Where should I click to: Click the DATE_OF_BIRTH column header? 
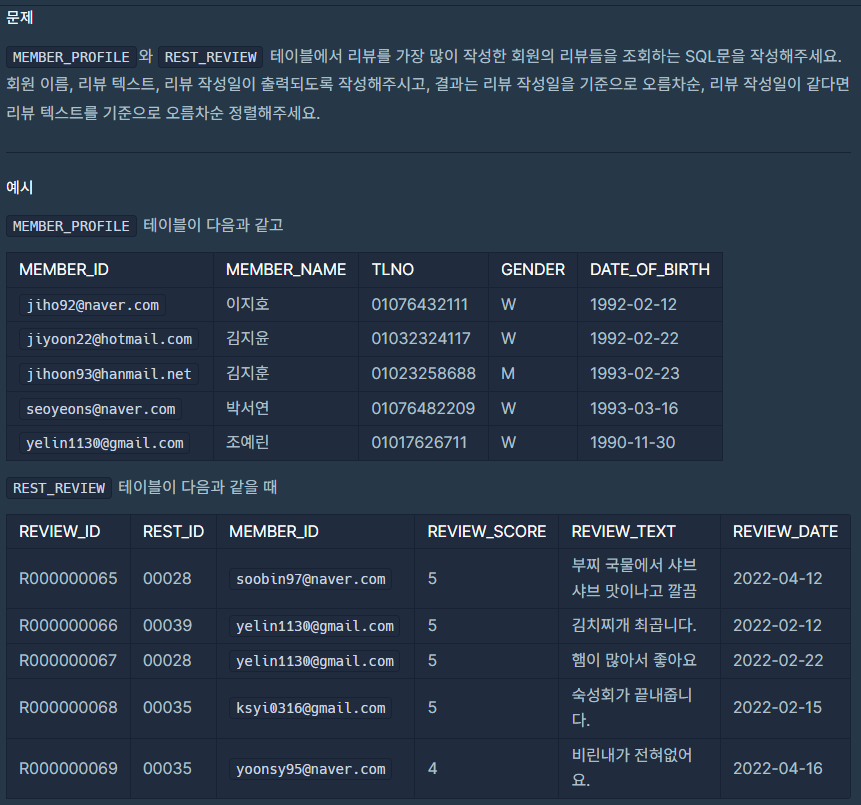pyautogui.click(x=651, y=269)
